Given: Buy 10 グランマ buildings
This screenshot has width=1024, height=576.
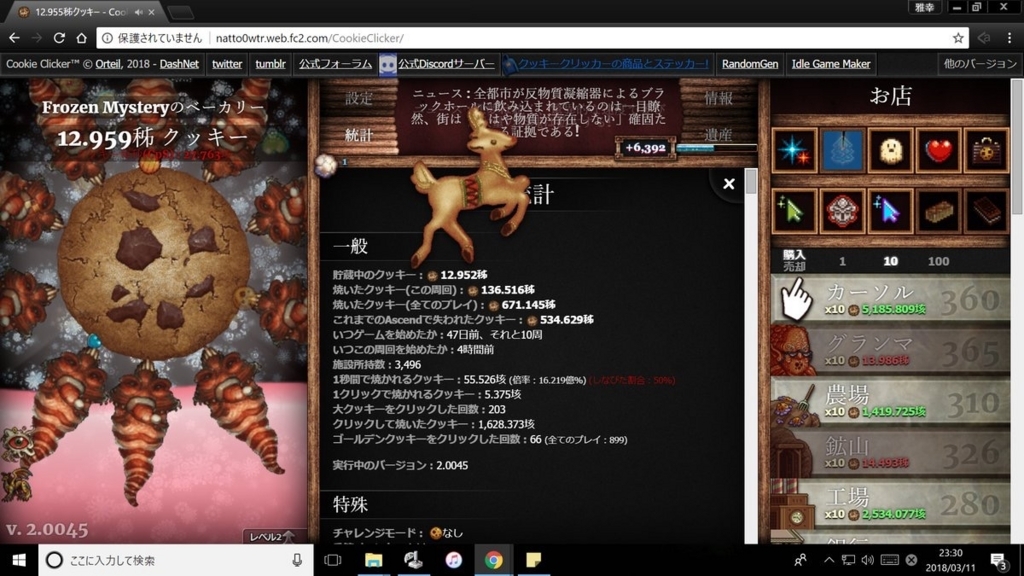Looking at the screenshot, I should tap(890, 351).
